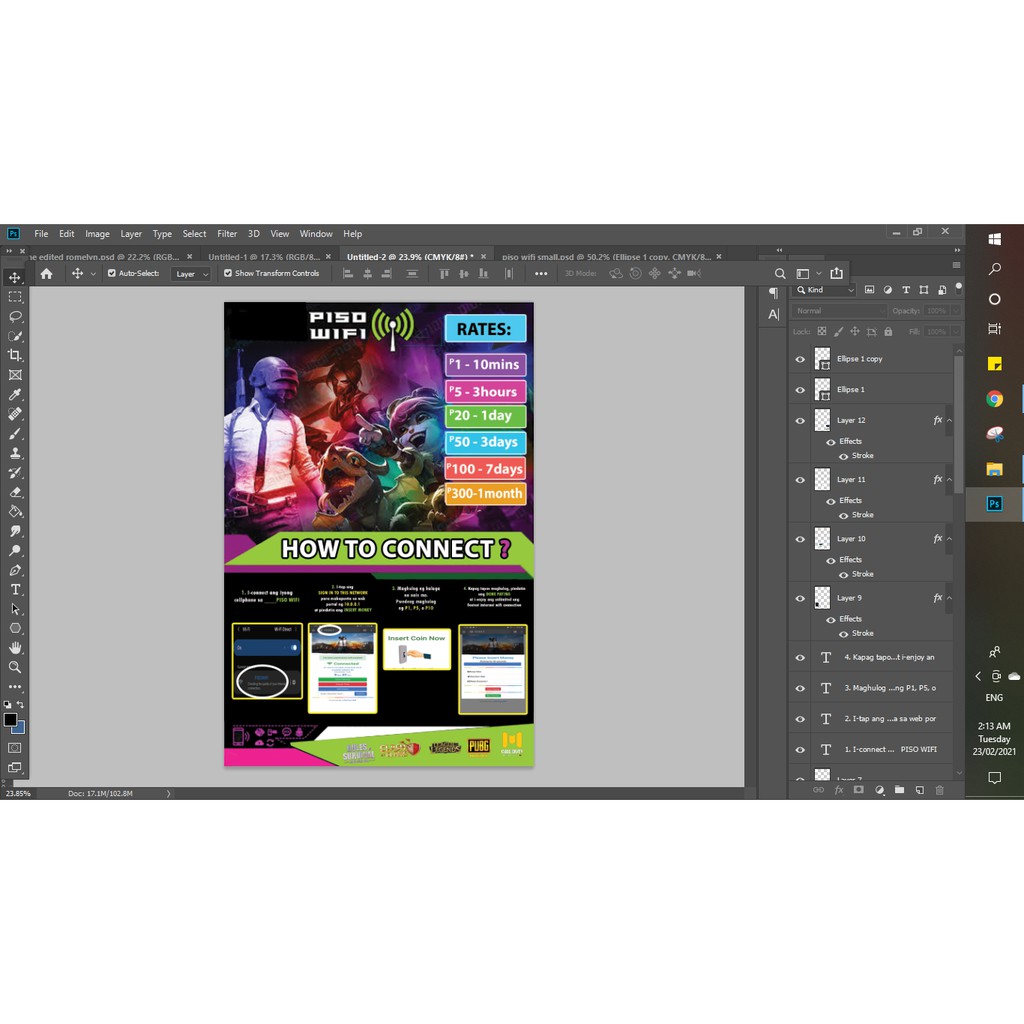Viewport: 1024px width, 1024px height.
Task: Activate the Zoom tool in toolbar
Action: coord(15,667)
